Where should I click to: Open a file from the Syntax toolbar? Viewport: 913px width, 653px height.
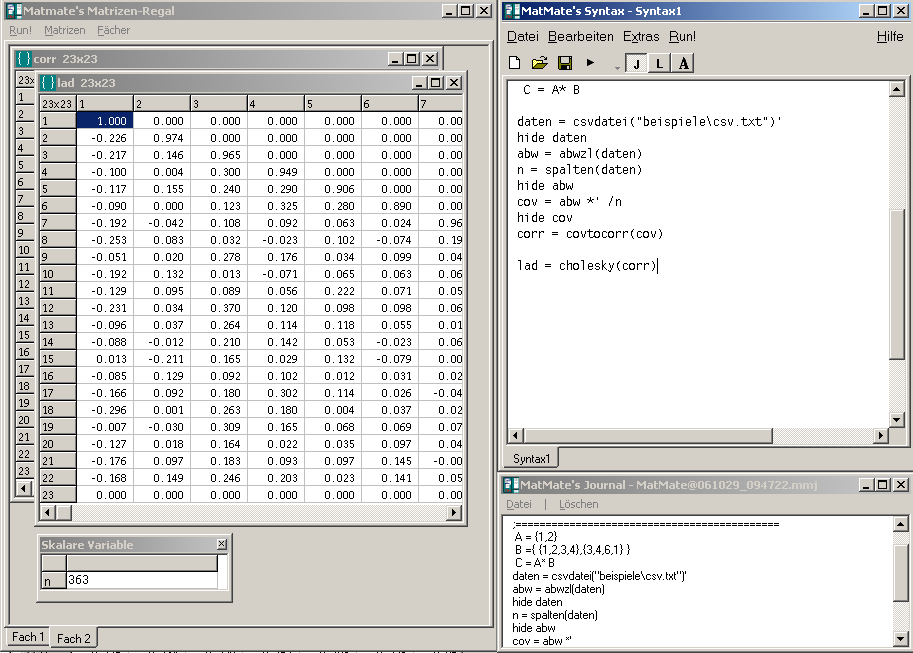[x=539, y=62]
